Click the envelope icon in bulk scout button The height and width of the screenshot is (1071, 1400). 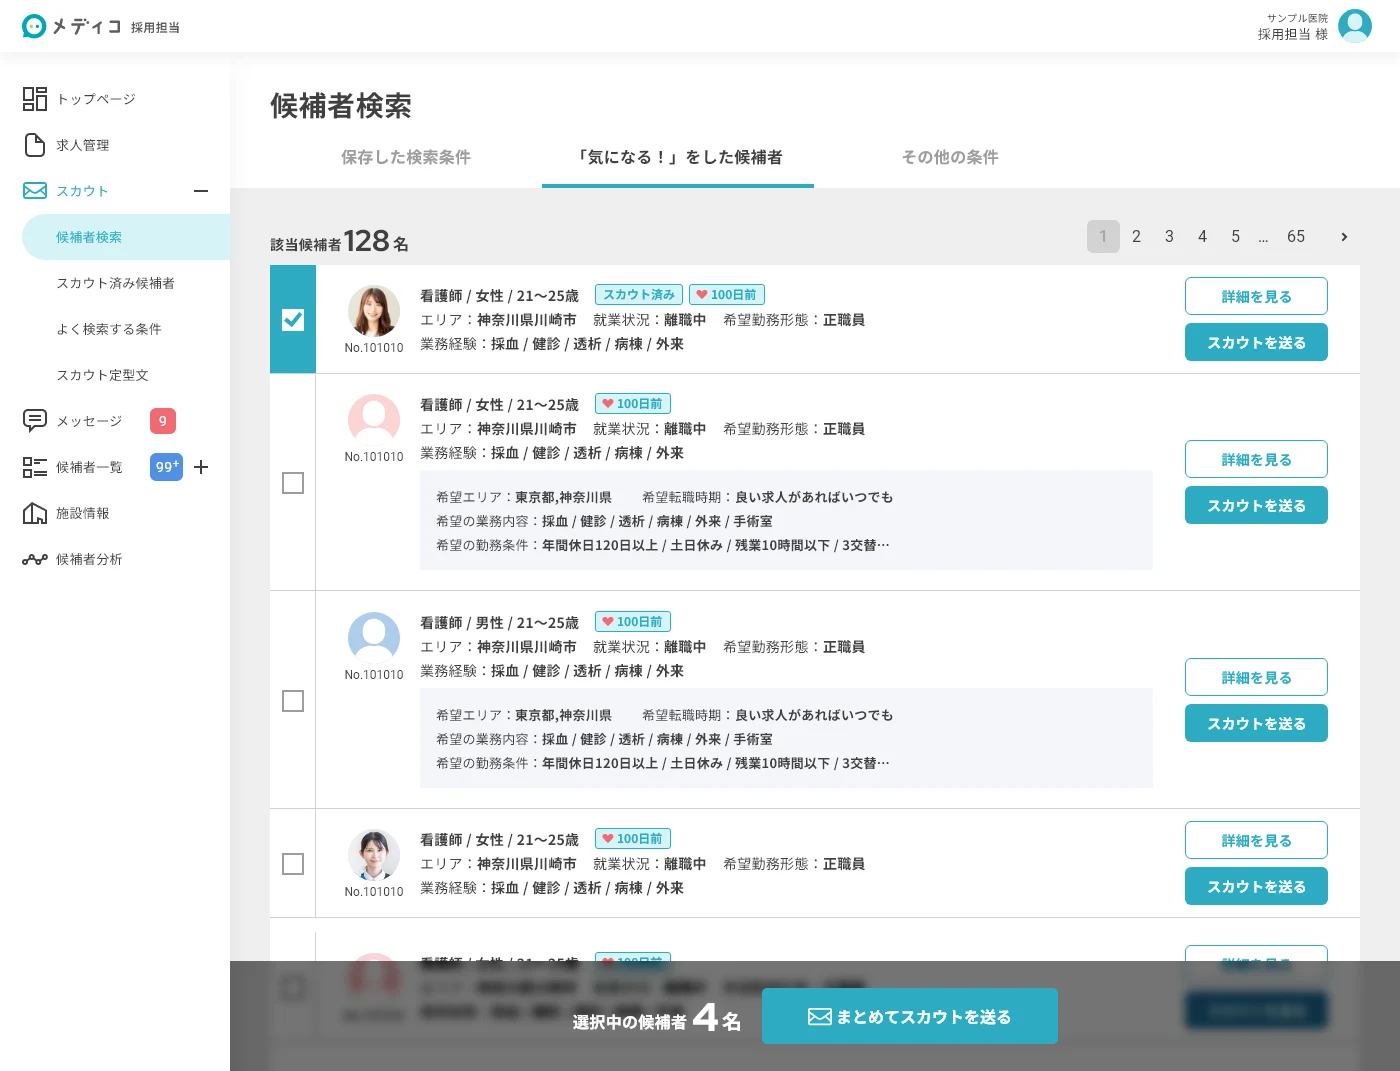[820, 1017]
